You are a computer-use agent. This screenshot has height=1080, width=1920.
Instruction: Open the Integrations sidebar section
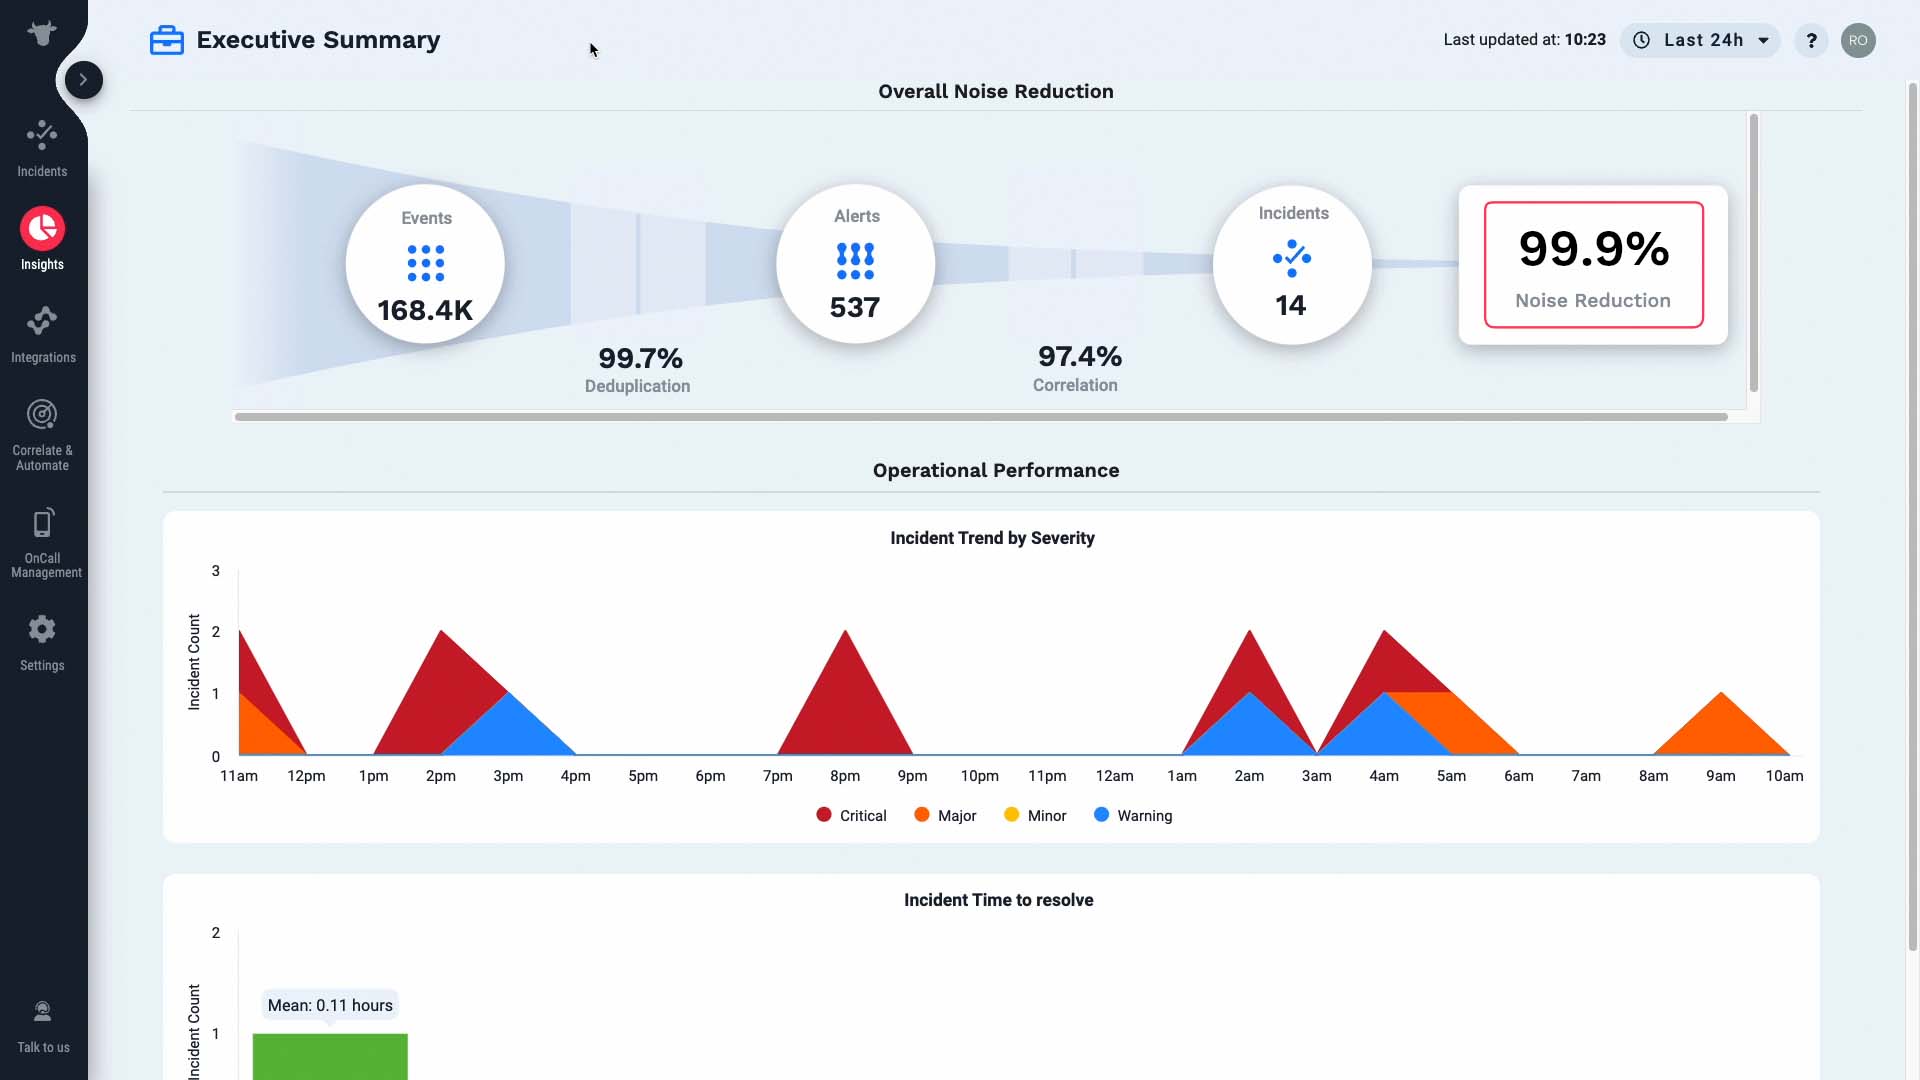coord(43,335)
